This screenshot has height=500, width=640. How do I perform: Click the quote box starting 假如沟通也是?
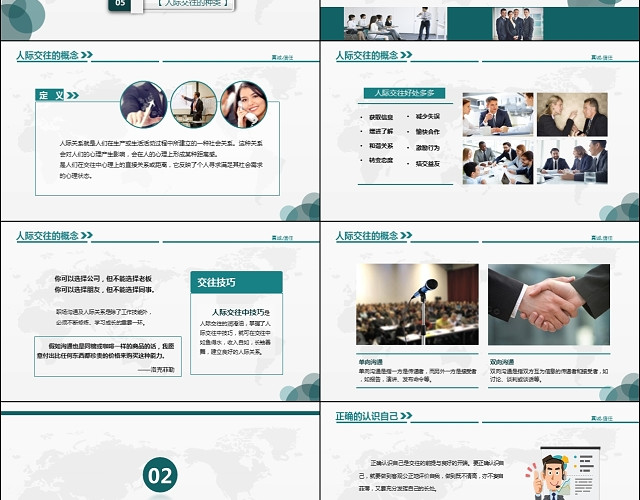108,356
